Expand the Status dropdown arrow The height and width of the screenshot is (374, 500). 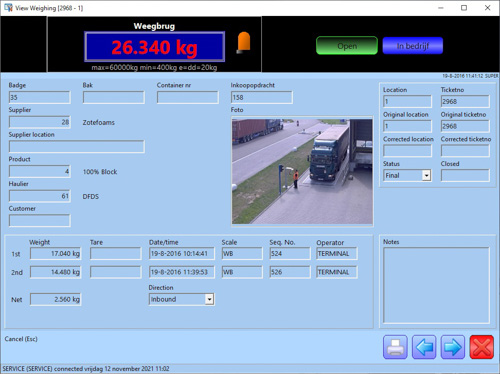(426, 175)
